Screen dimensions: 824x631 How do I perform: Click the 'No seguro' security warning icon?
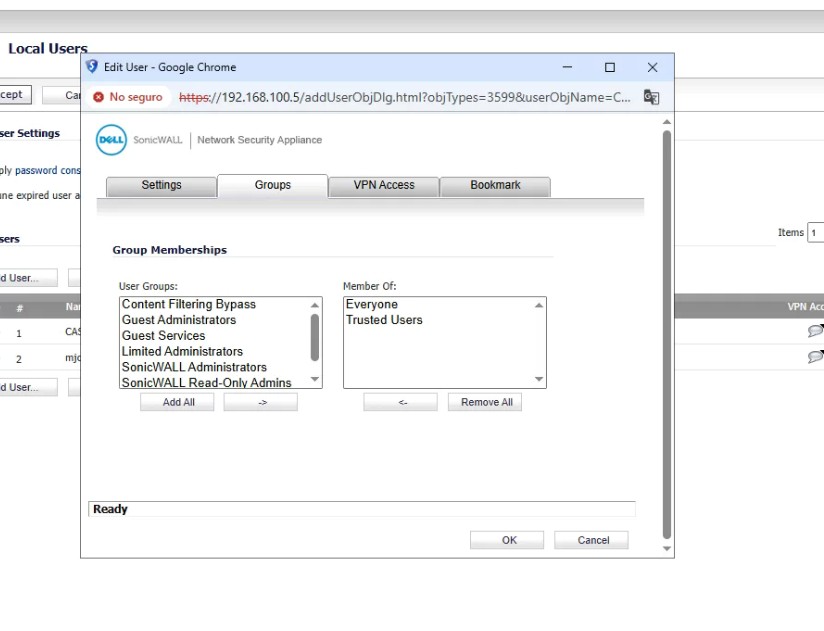tap(98, 97)
